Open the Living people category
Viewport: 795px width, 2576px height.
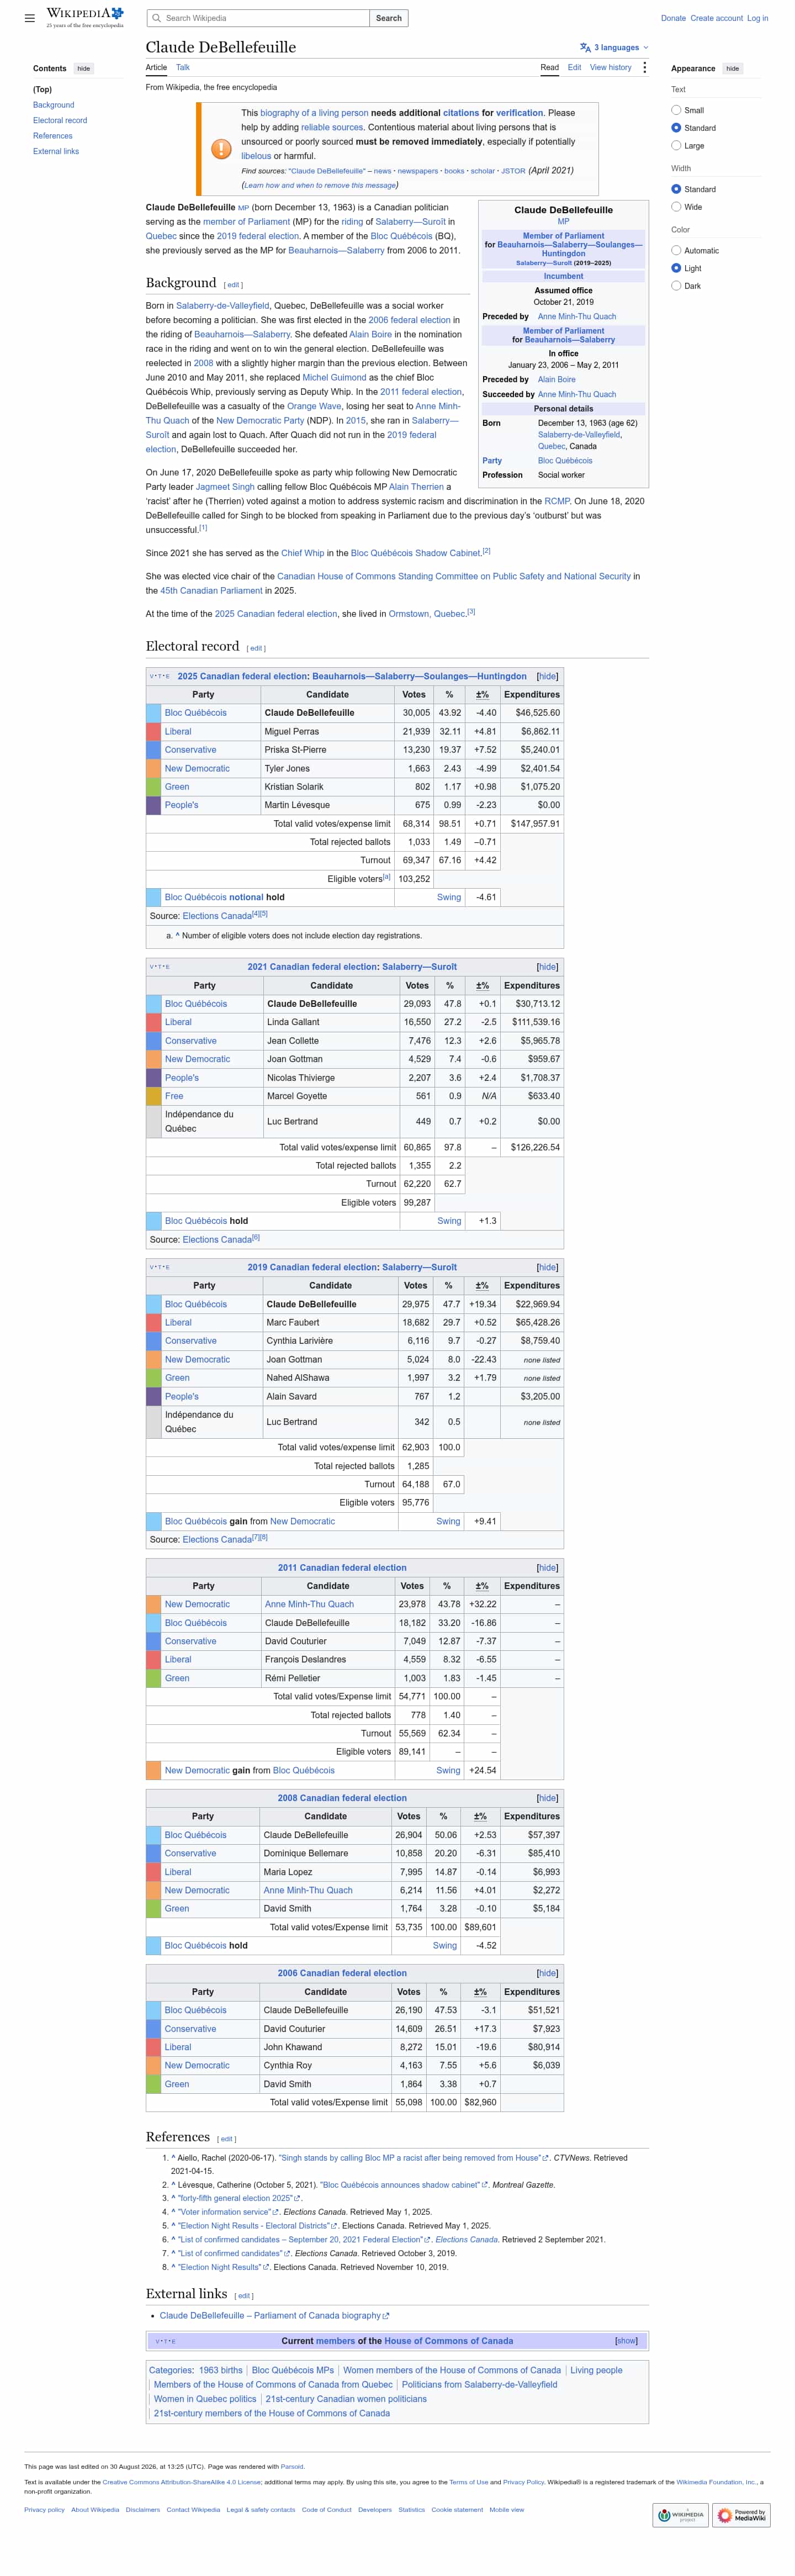pyautogui.click(x=596, y=2370)
